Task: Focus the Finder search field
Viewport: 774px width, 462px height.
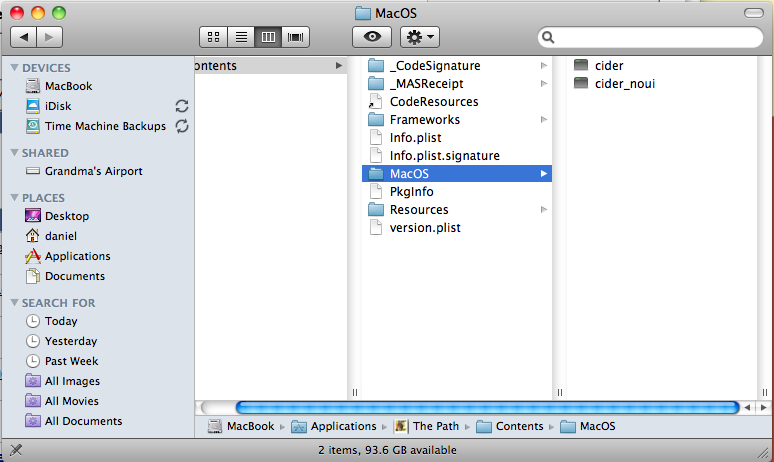Action: pos(650,37)
